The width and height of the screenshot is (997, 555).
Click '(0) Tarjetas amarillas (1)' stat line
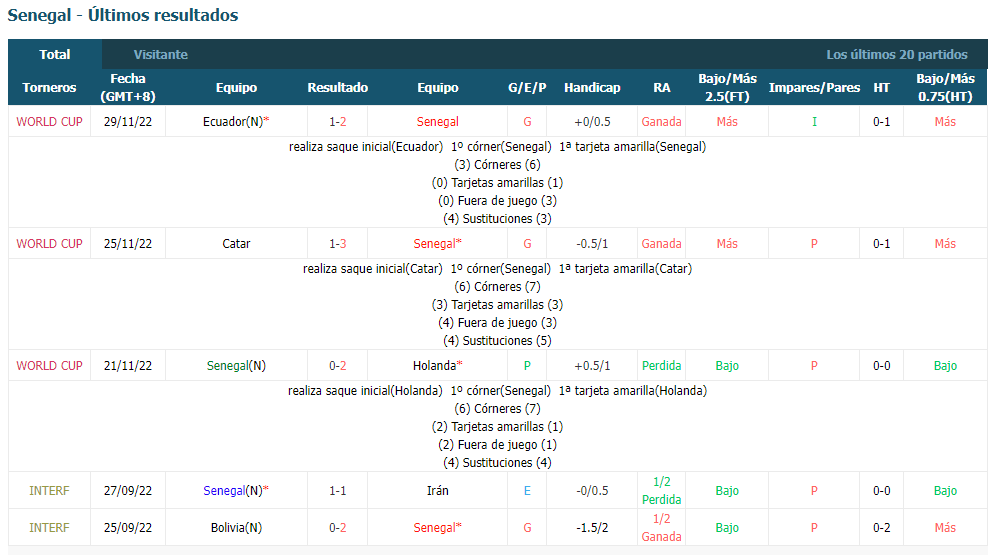pos(497,182)
